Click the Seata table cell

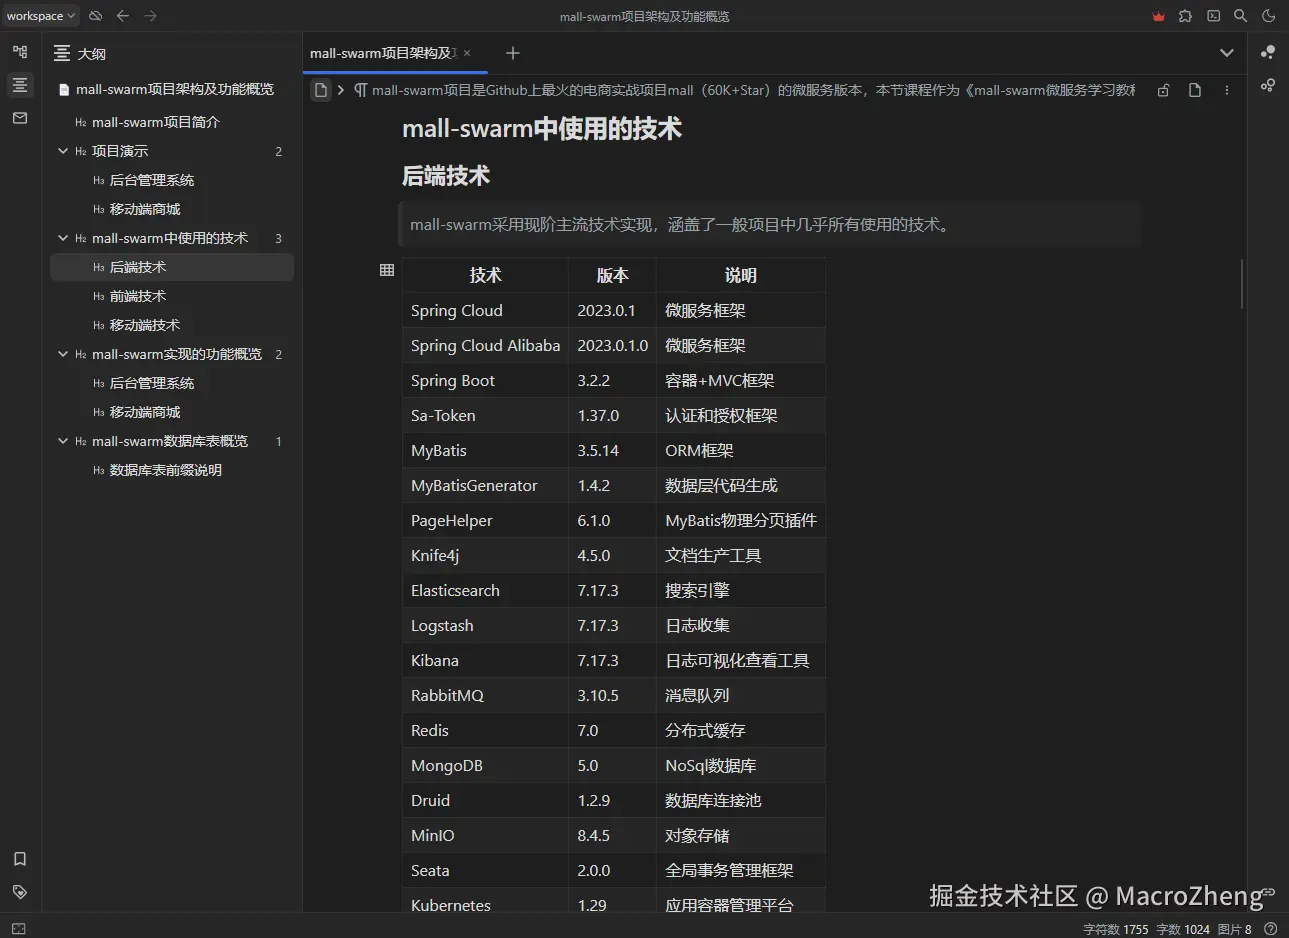(485, 870)
